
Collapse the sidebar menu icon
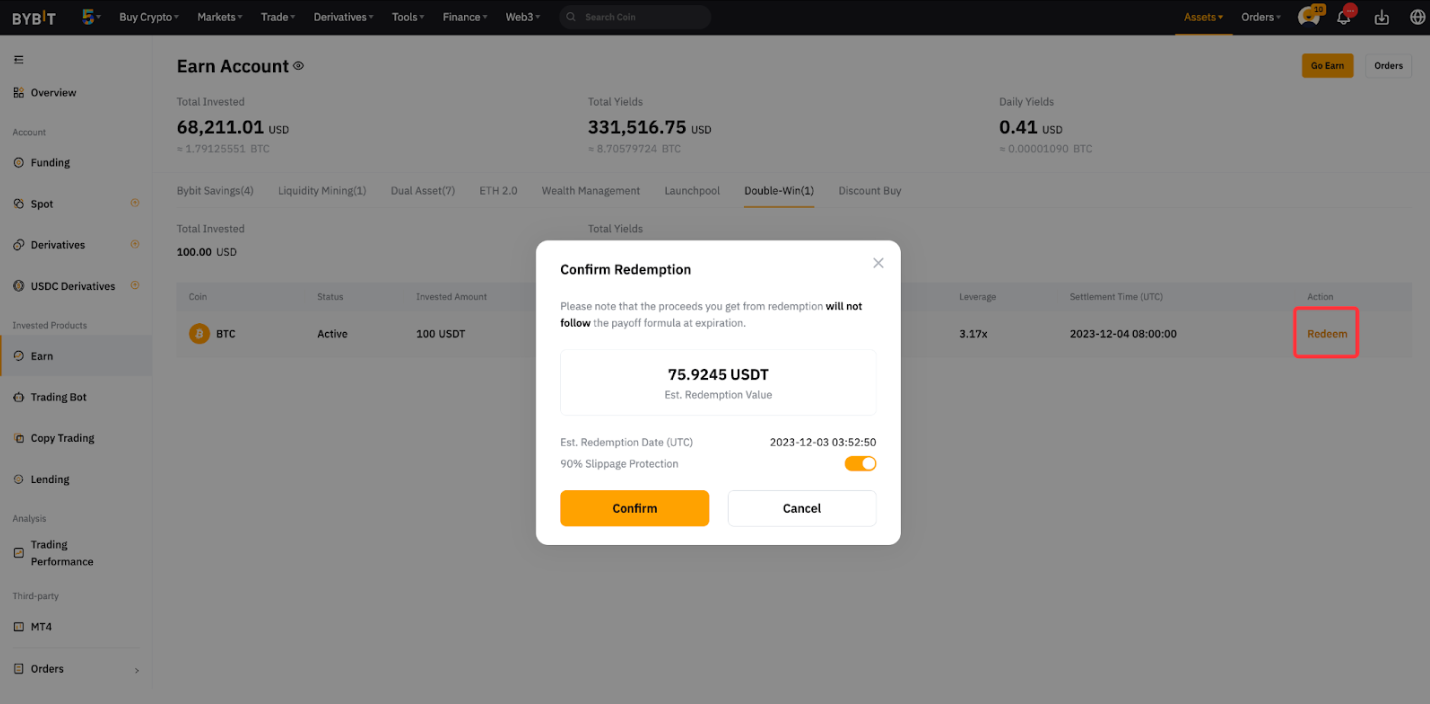click(x=18, y=60)
